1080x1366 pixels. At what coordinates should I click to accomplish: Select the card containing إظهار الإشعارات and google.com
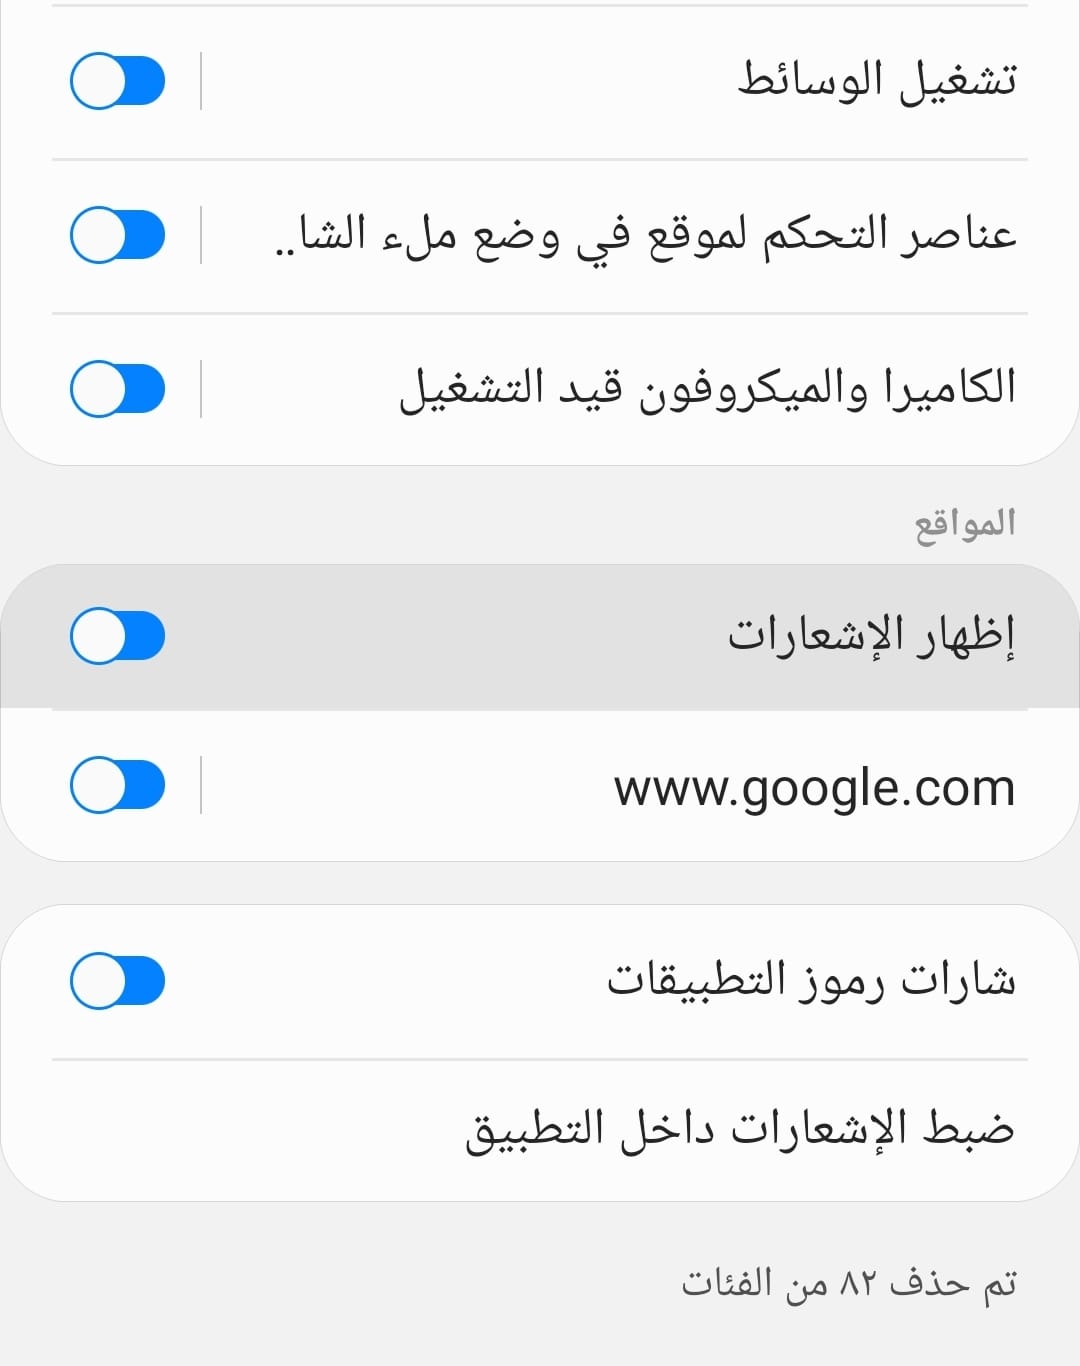point(540,710)
